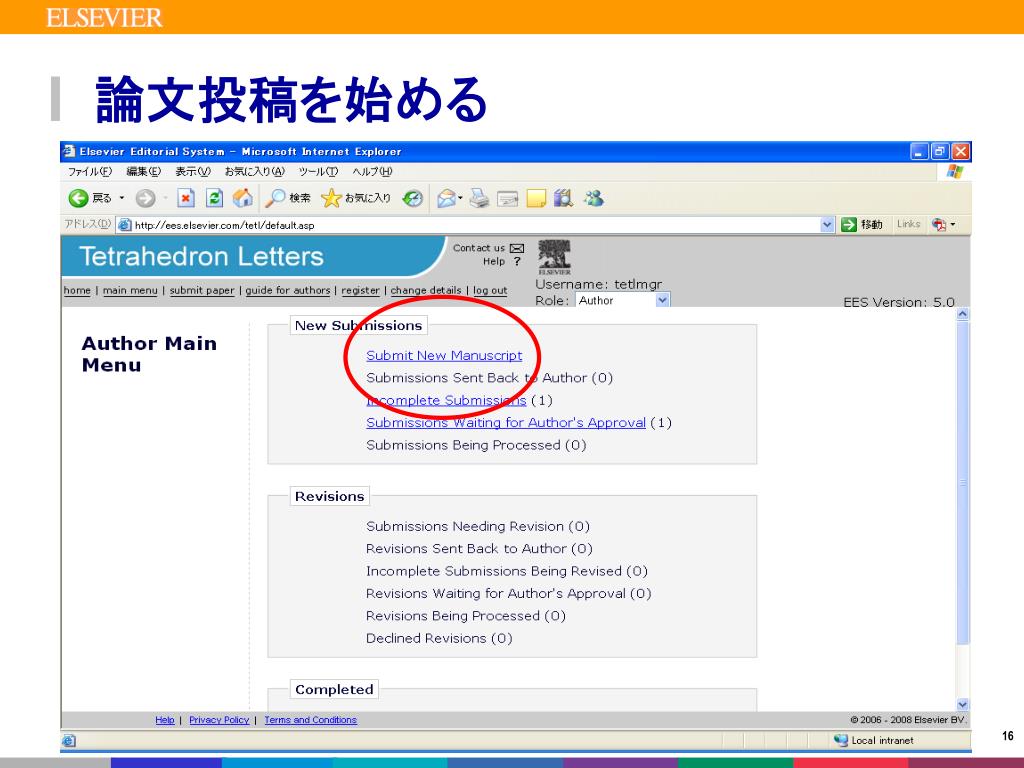Open the Back button history arrow
The image size is (1024, 768).
pyautogui.click(x=121, y=198)
